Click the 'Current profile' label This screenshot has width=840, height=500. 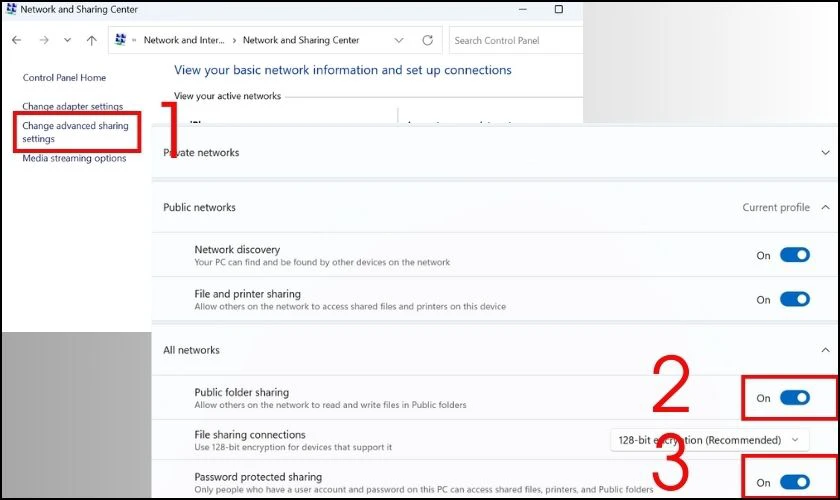point(776,207)
